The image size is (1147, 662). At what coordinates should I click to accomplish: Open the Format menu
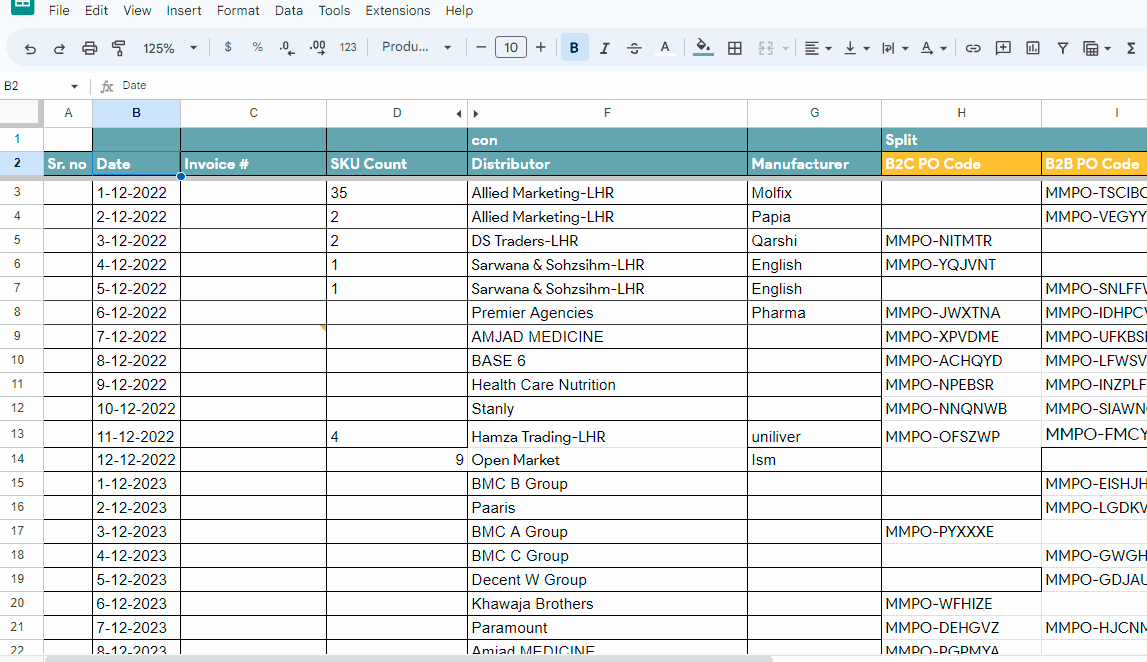(238, 10)
